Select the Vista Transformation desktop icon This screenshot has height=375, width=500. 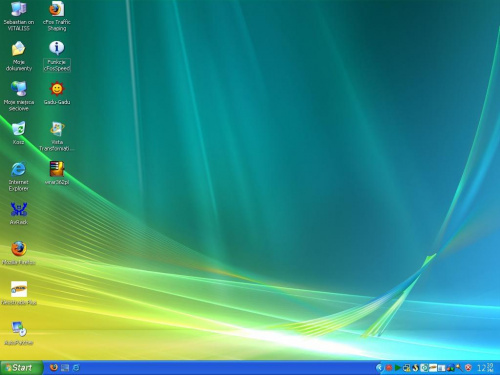point(57,129)
